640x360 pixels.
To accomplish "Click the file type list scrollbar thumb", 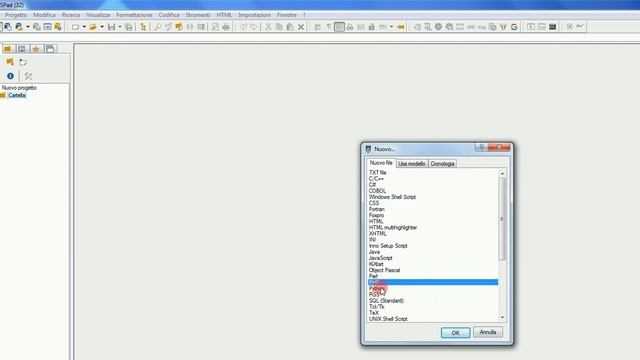I will coord(502,219).
